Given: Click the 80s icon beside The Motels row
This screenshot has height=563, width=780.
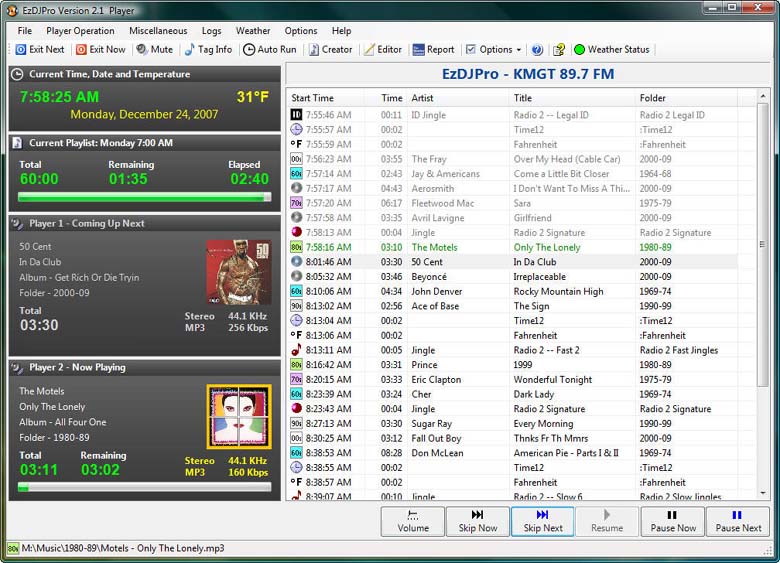Looking at the screenshot, I should pos(296,247).
